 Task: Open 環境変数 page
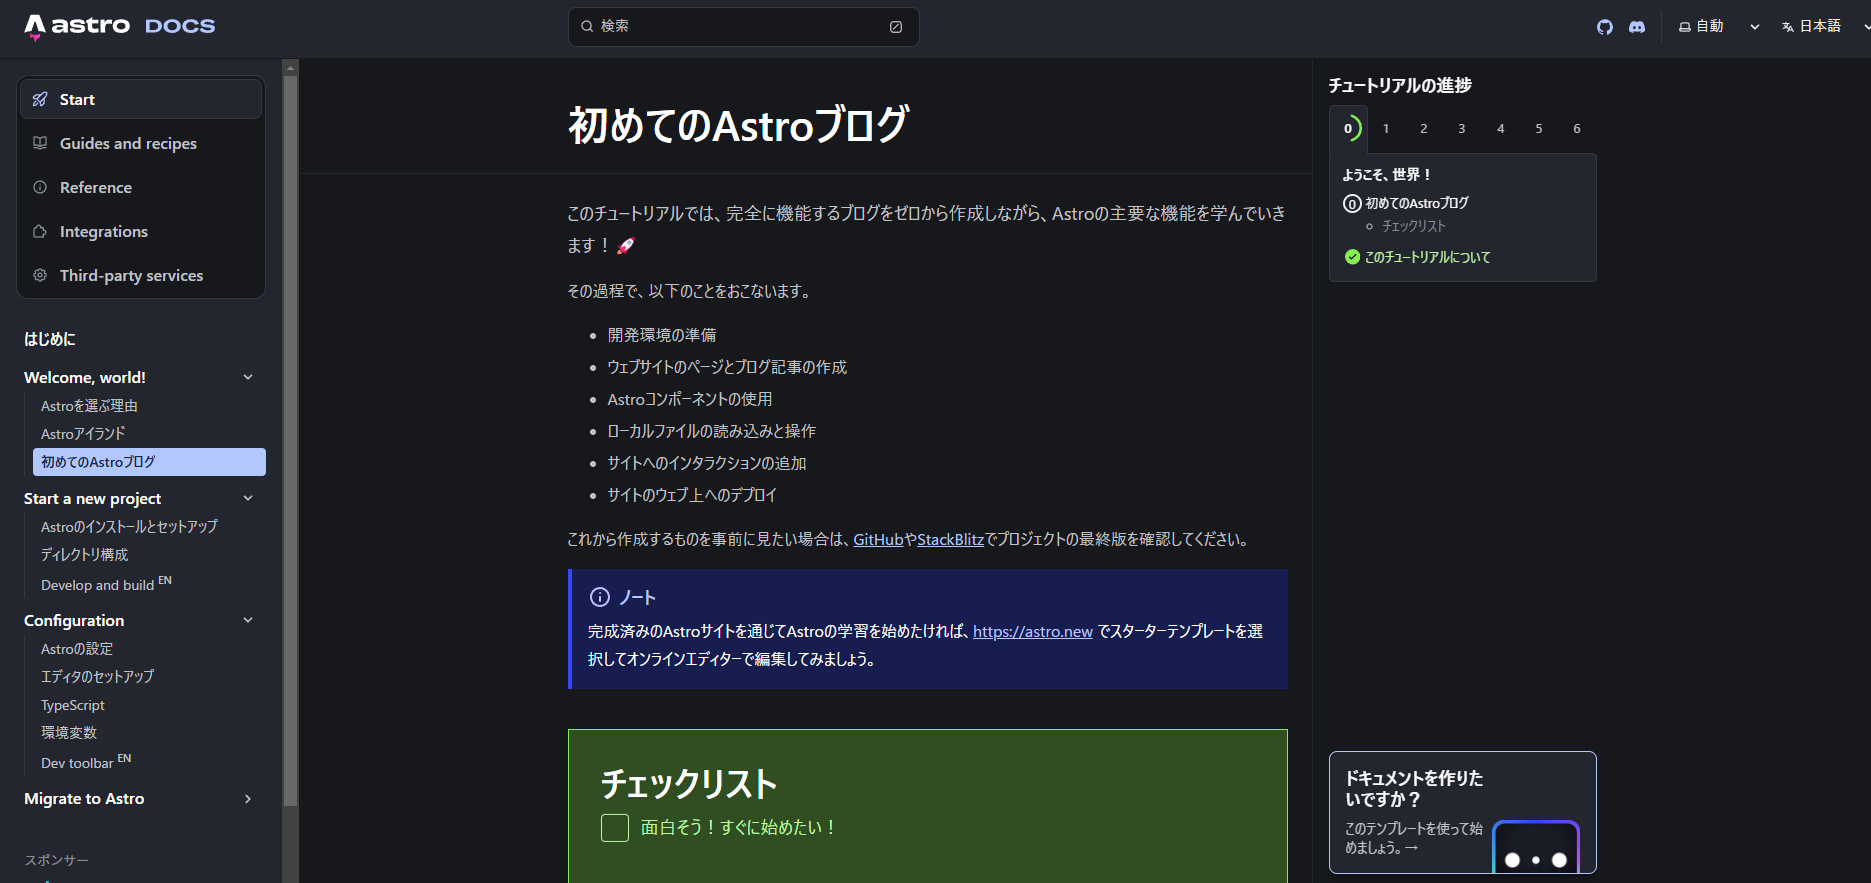pyautogui.click(x=149, y=733)
